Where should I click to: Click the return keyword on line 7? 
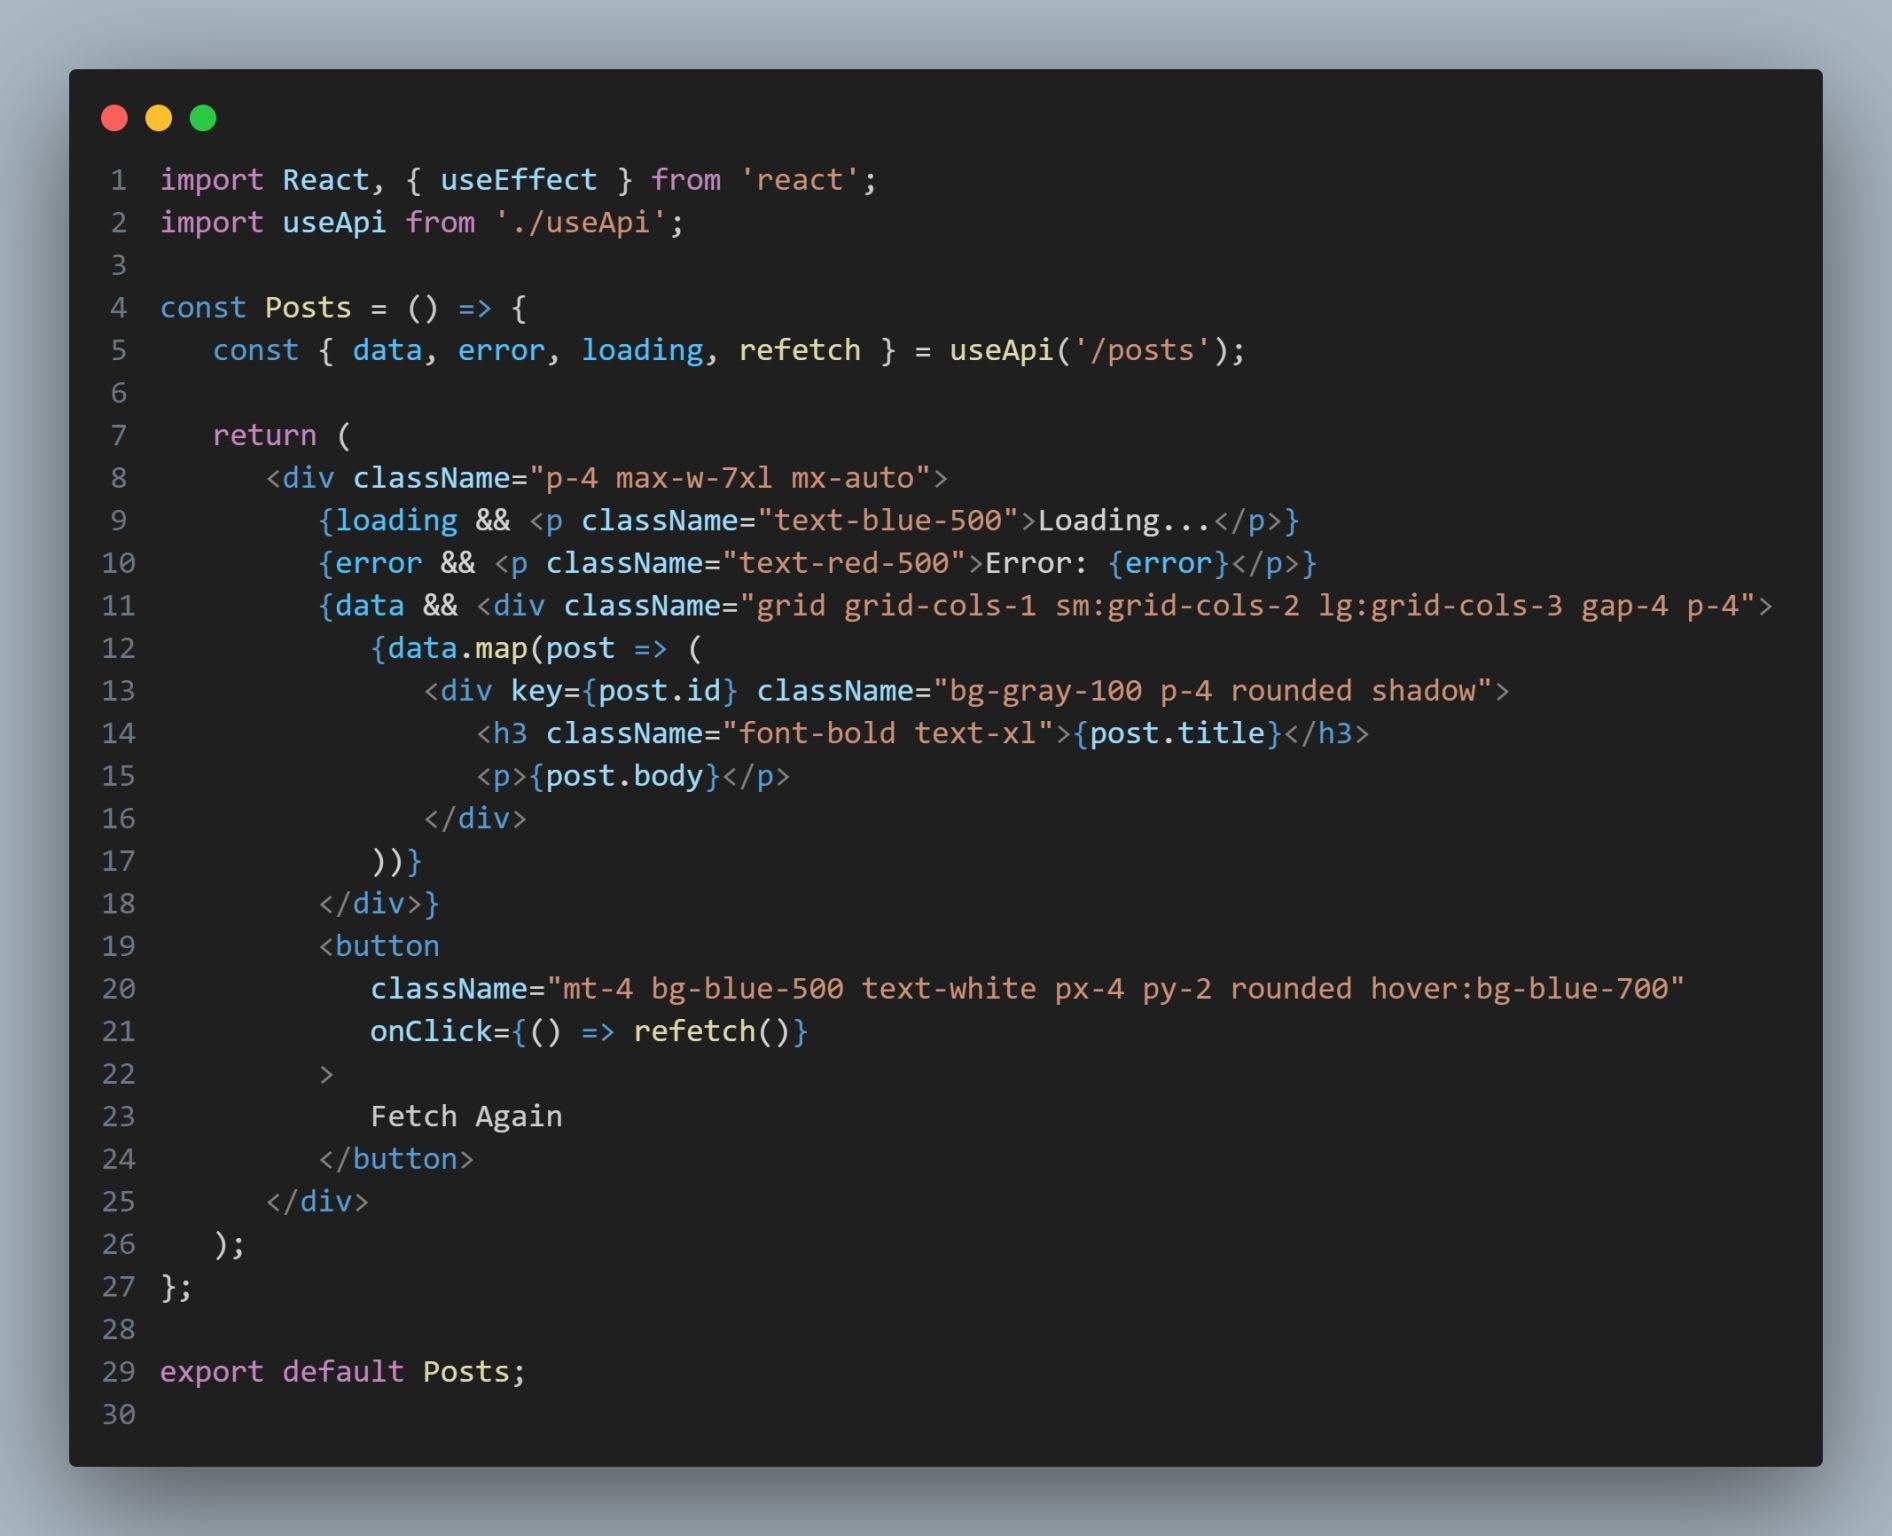click(264, 435)
